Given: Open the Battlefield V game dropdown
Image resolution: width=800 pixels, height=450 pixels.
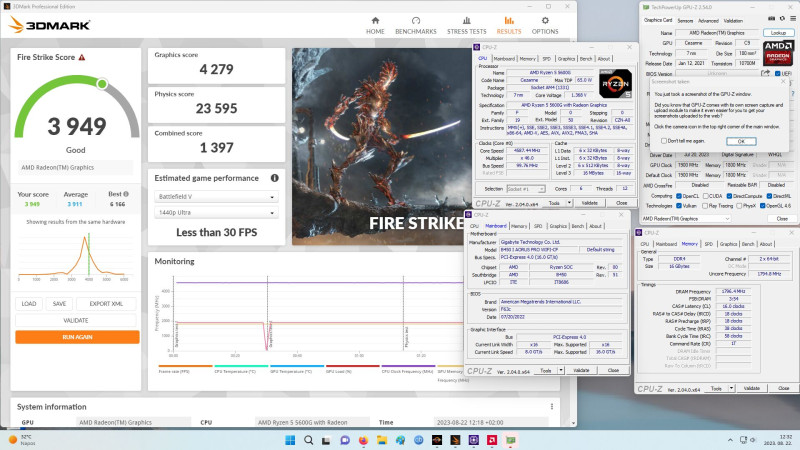Looking at the screenshot, I should pos(216,196).
